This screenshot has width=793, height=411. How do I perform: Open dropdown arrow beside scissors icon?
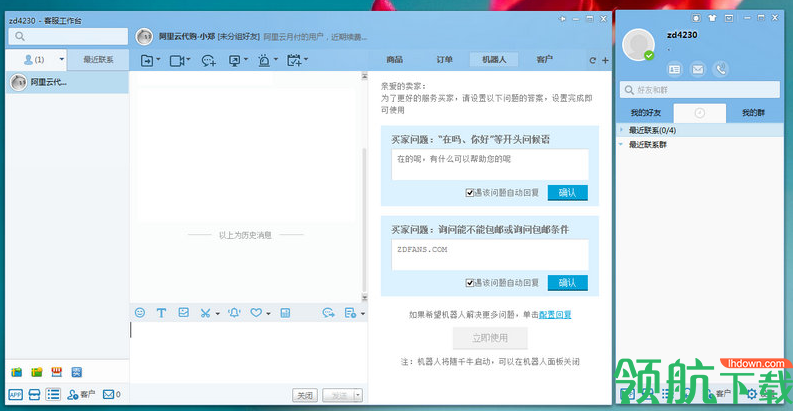pos(217,314)
